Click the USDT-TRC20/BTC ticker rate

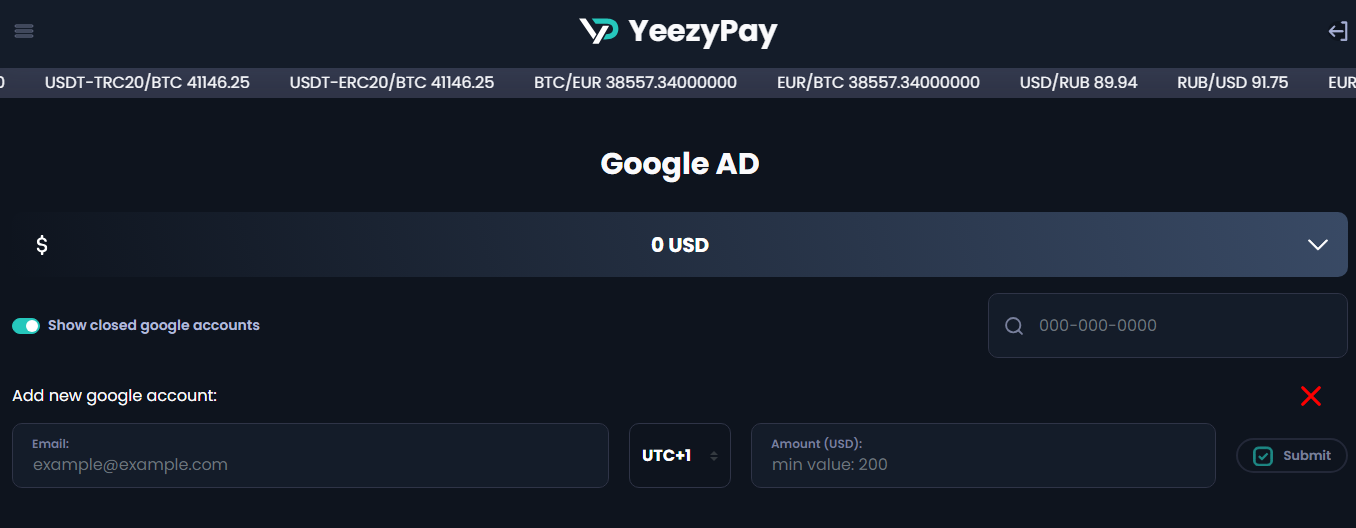(147, 82)
